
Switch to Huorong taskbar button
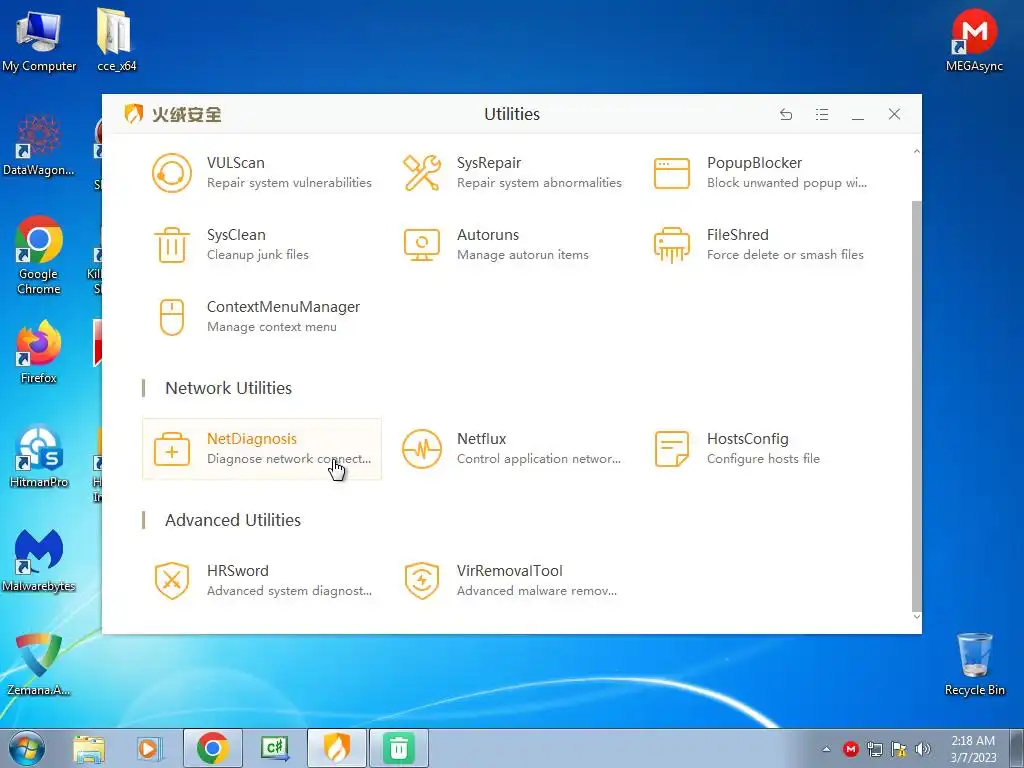pos(337,748)
